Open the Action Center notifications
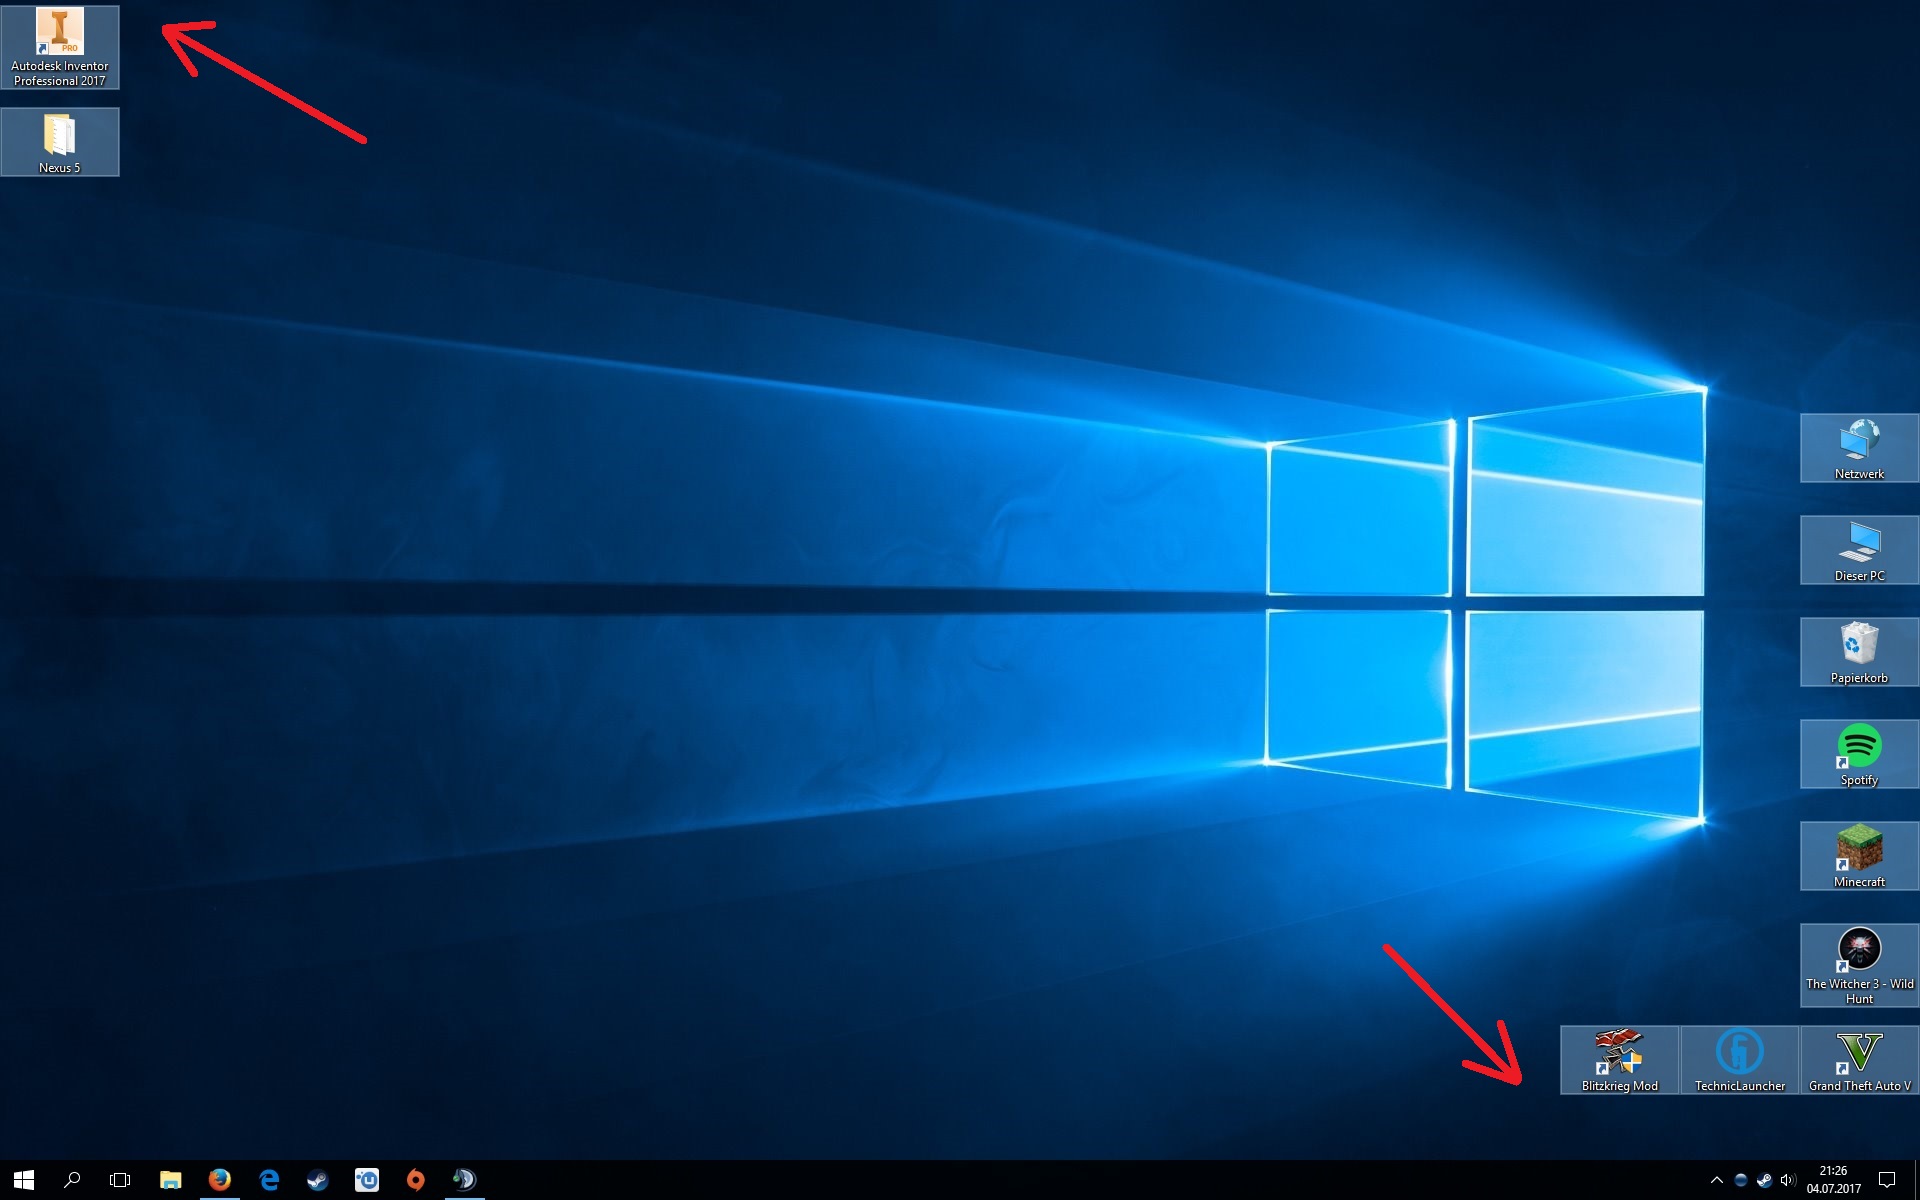1920x1200 pixels. 1886,1180
